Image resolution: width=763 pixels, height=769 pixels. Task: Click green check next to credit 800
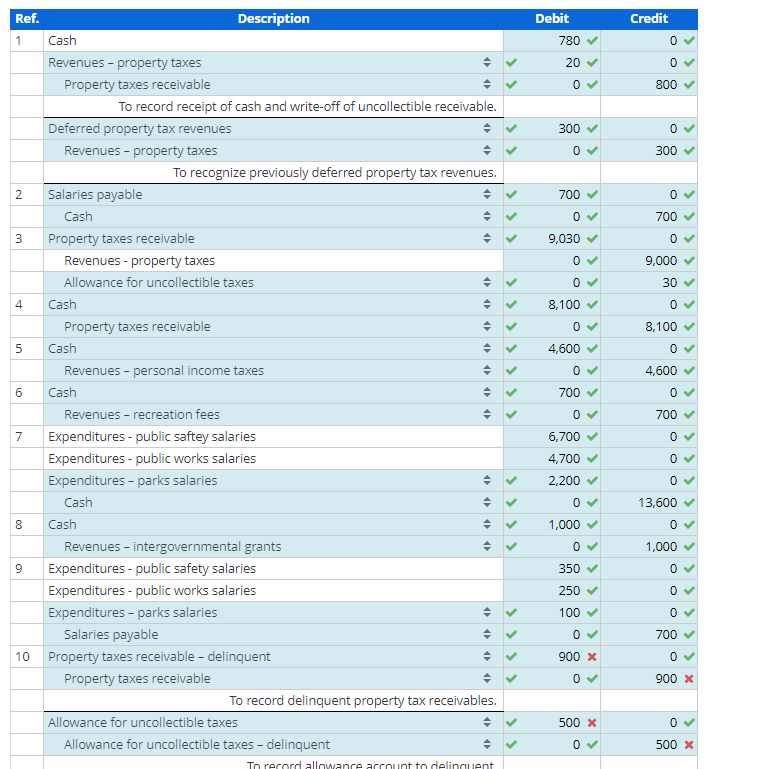689,84
